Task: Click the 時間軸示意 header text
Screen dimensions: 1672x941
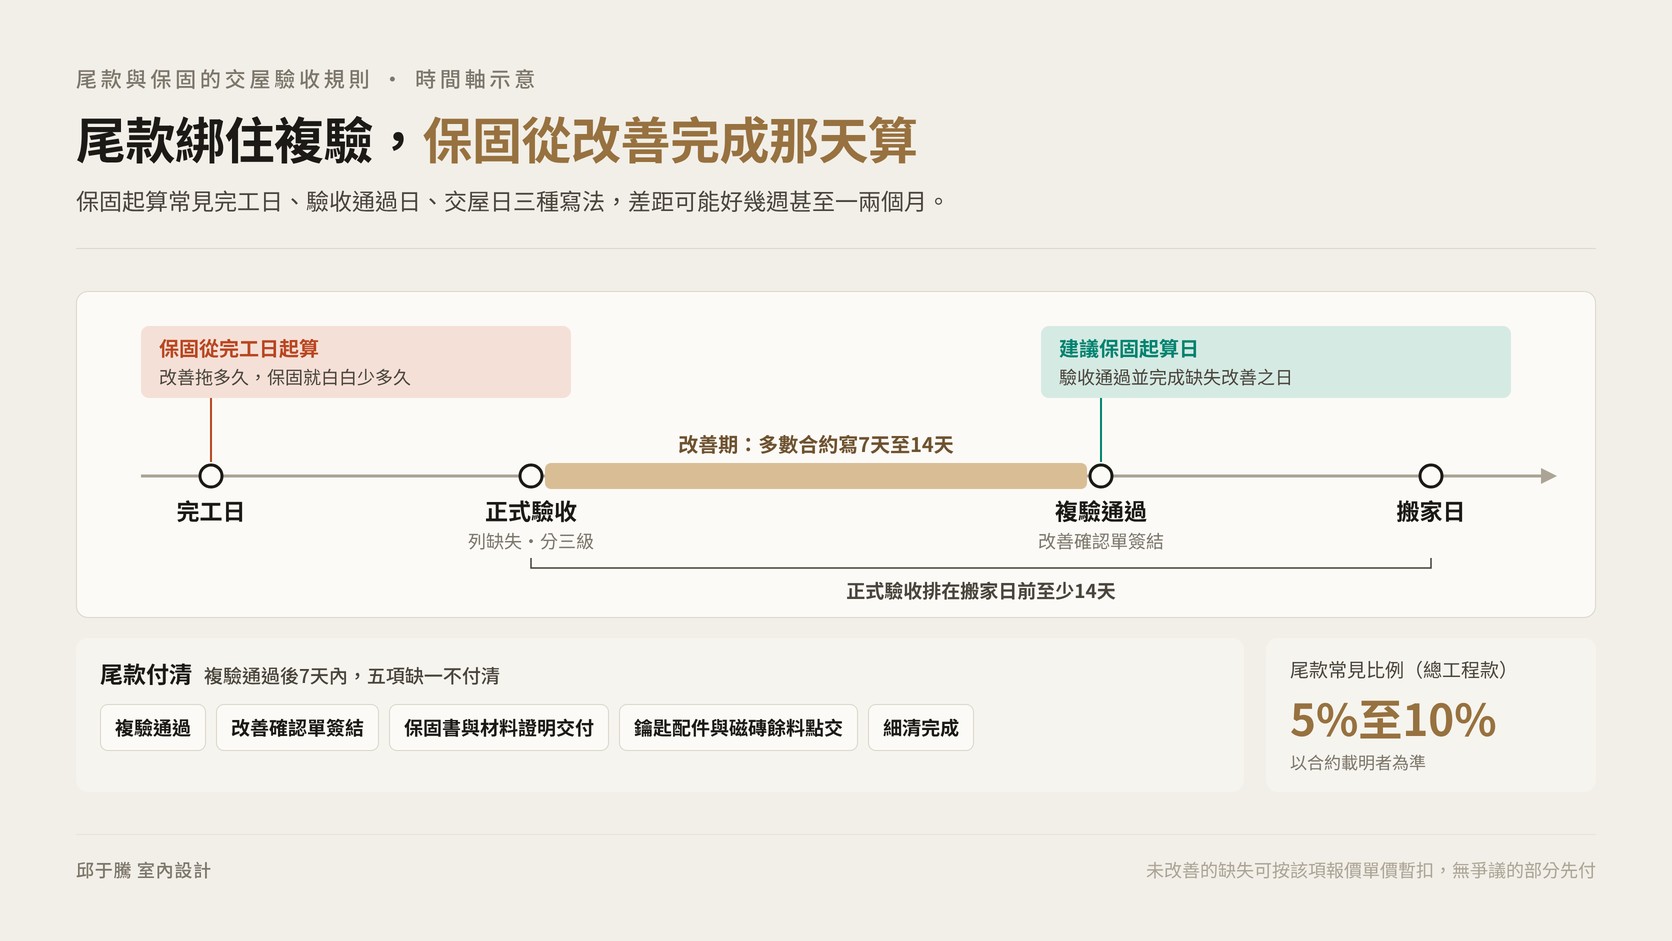Action: [x=475, y=79]
